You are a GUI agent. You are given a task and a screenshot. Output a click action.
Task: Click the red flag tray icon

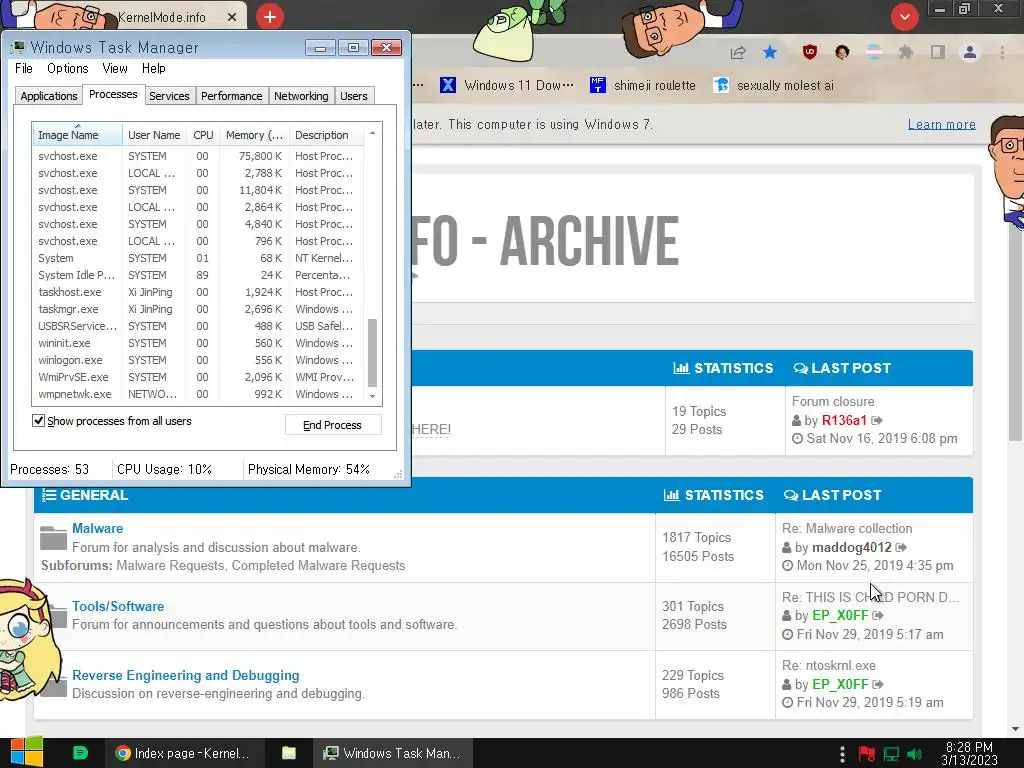click(867, 754)
